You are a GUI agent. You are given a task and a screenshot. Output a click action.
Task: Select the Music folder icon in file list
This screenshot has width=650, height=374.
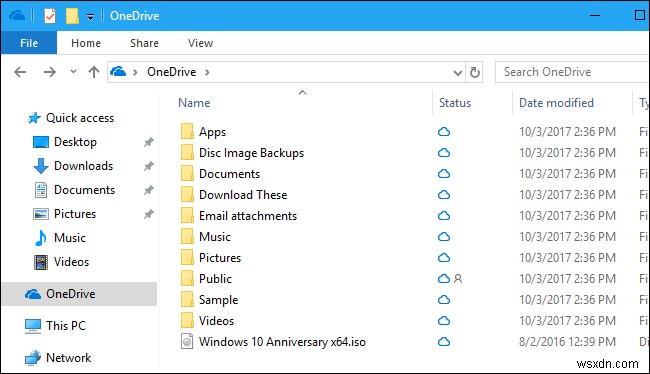click(x=187, y=236)
